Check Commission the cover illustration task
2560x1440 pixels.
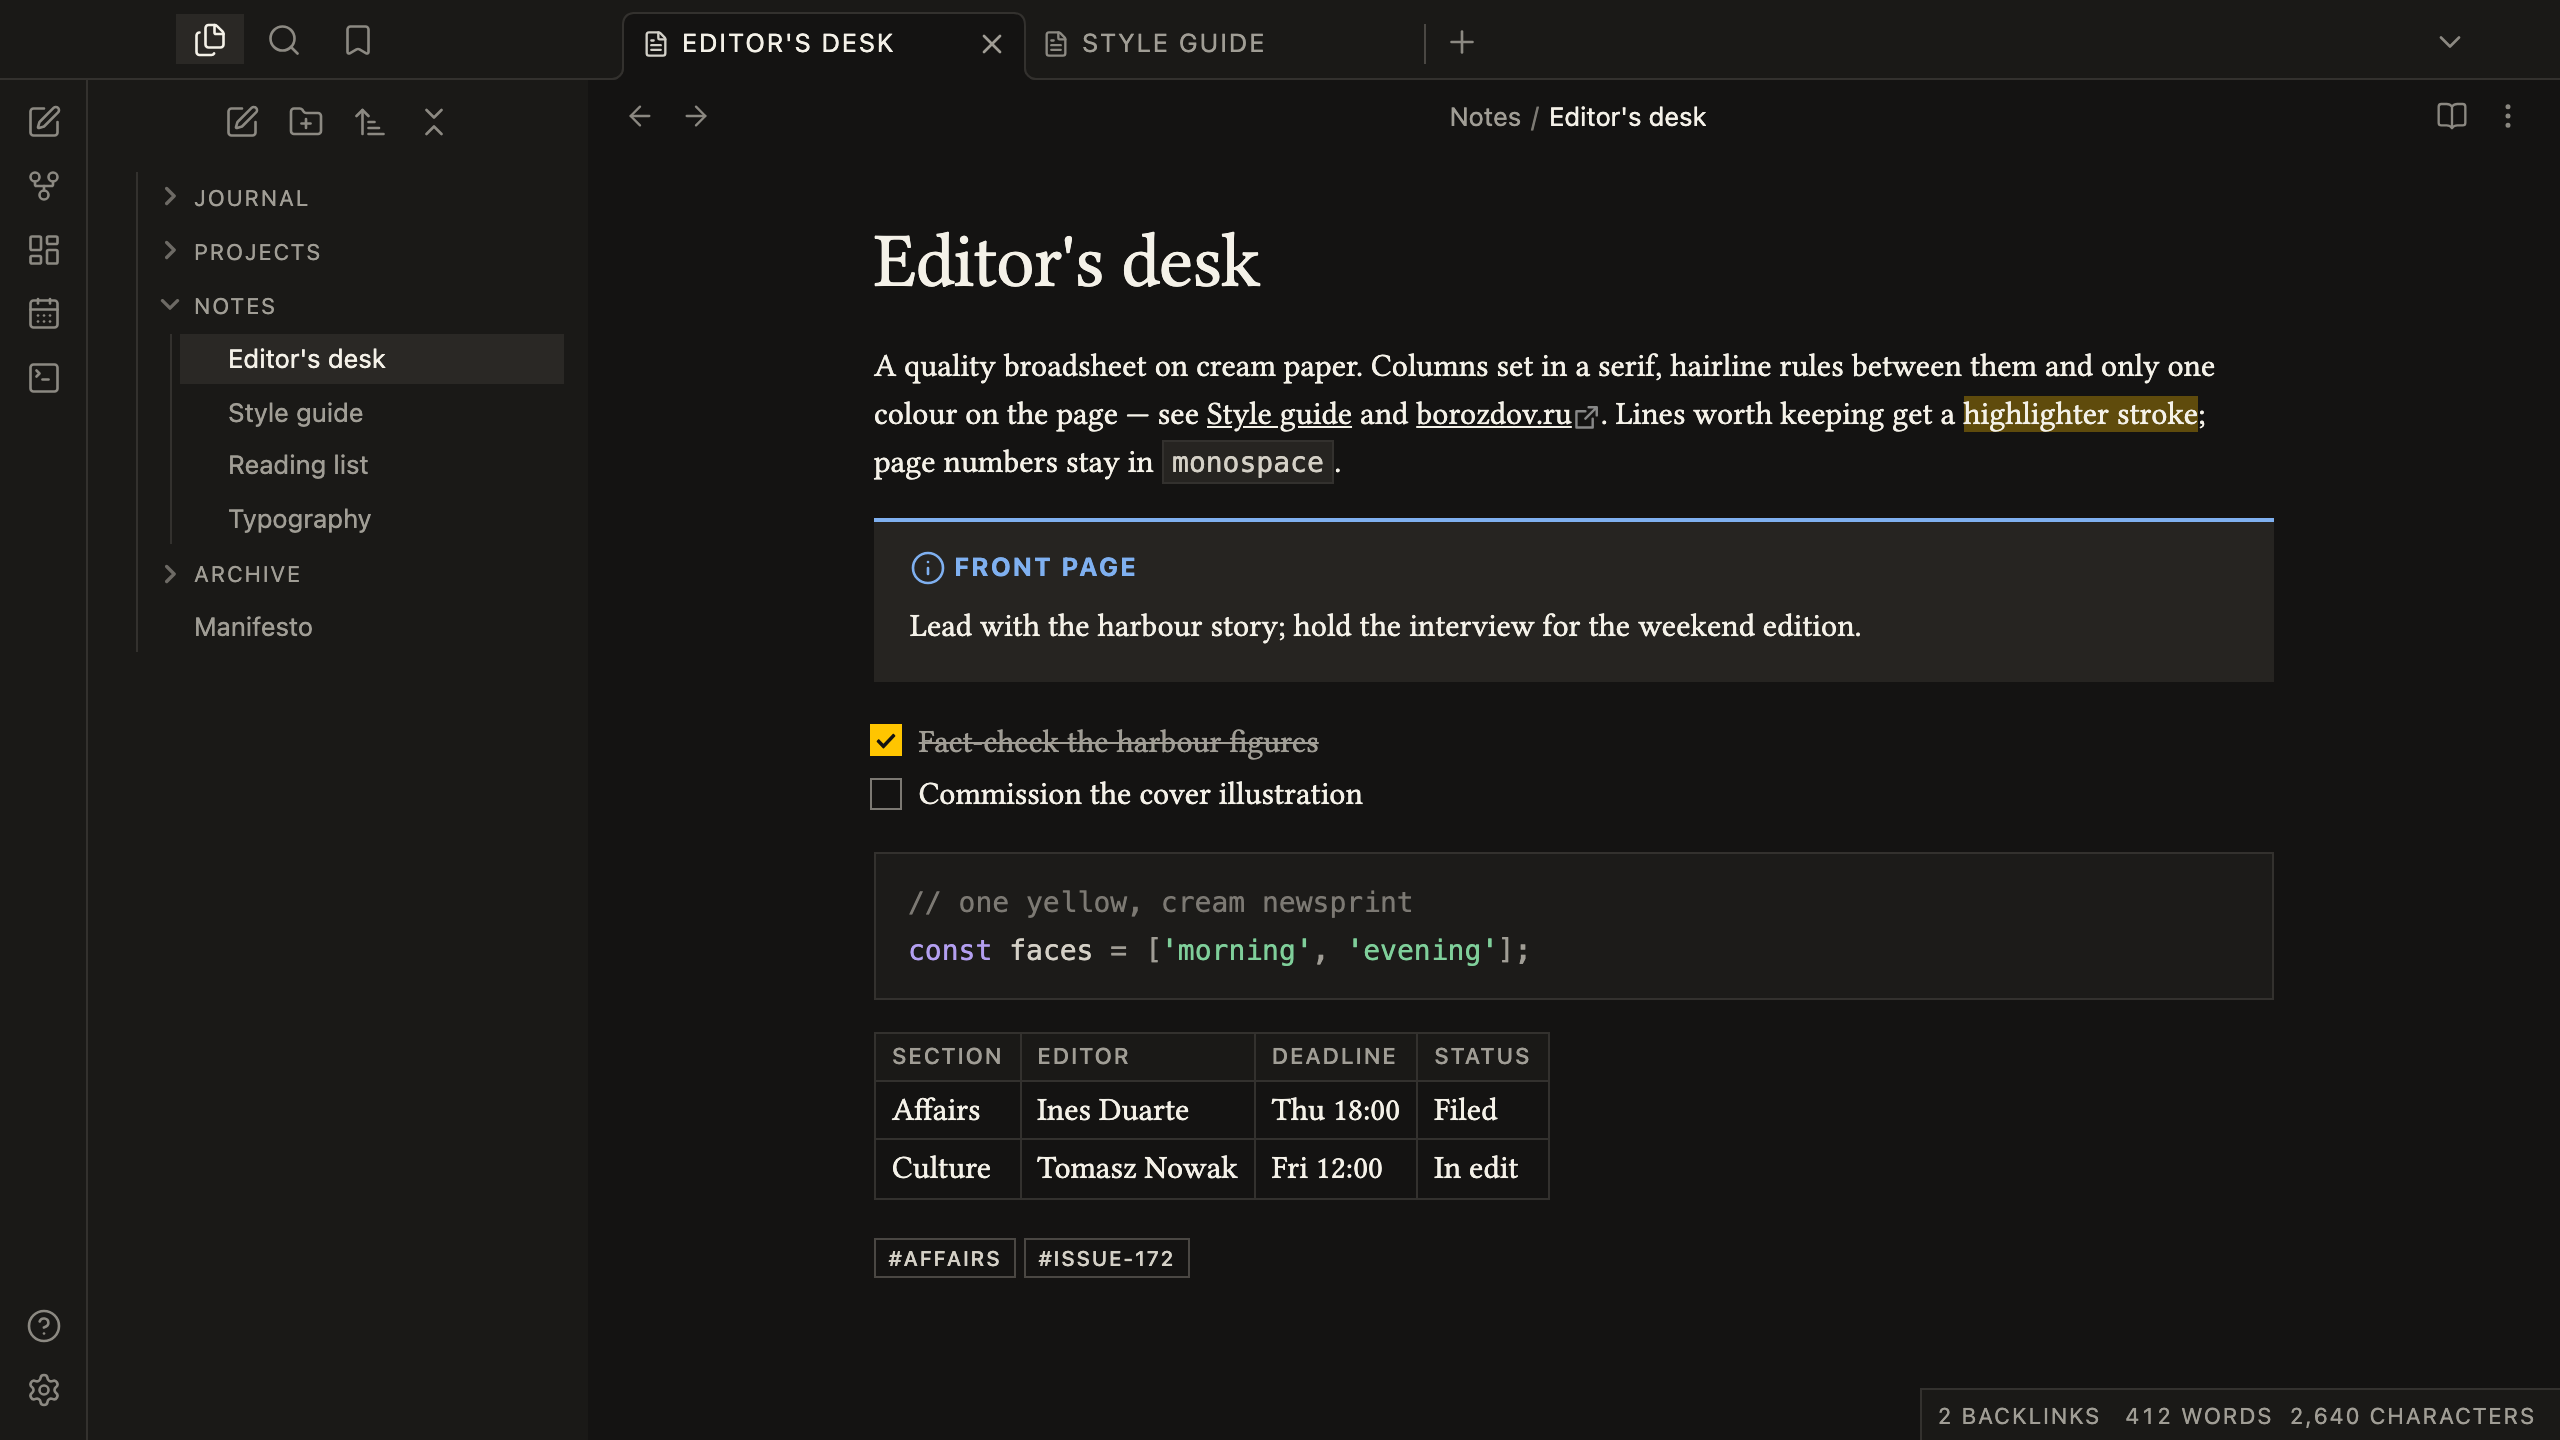click(x=886, y=794)
